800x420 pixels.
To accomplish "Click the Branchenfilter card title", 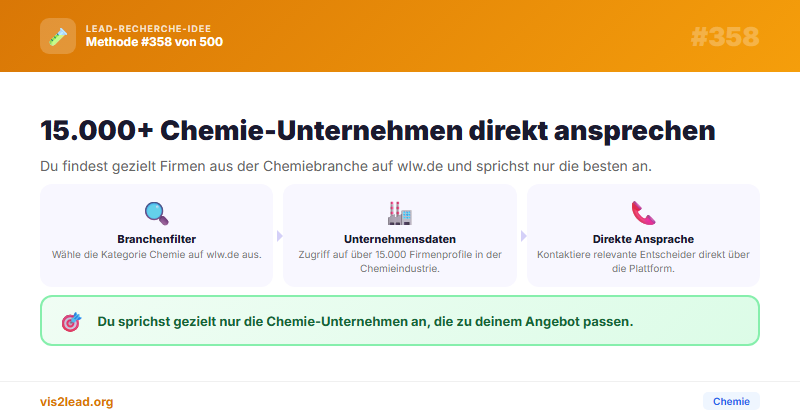I will [157, 239].
